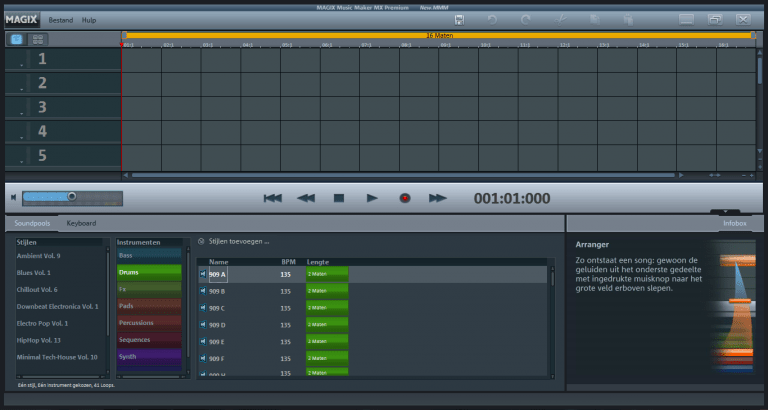Switch to the single arranger view icon
This screenshot has width=768, height=410.
click(x=16, y=40)
